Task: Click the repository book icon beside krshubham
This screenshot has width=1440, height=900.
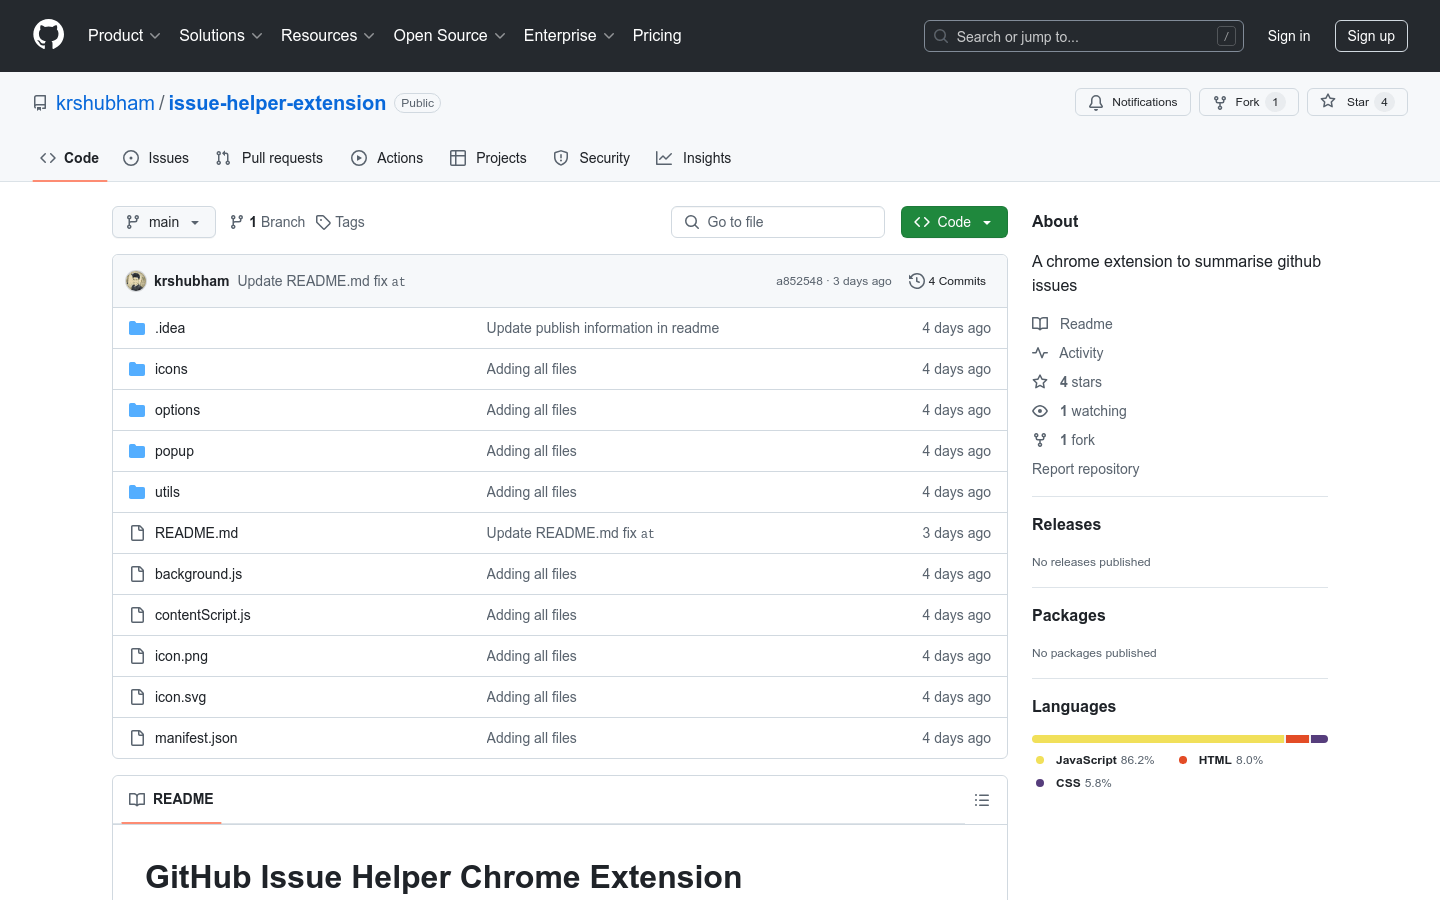Action: tap(40, 103)
